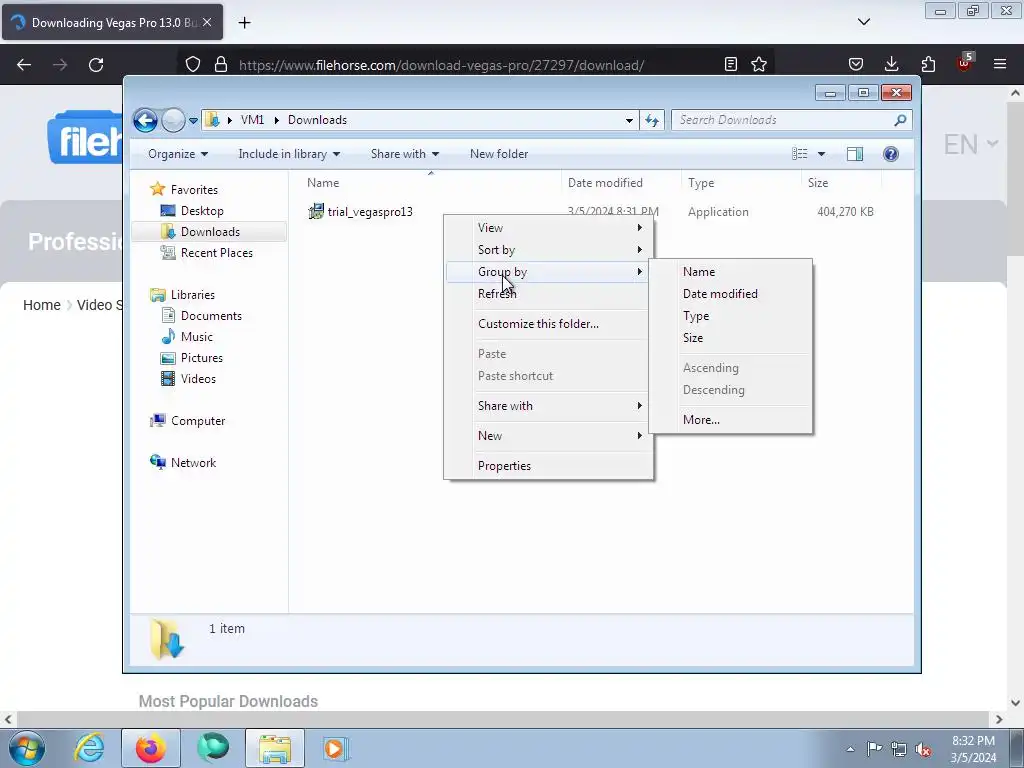Open the Firefox downloads panel

click(891, 64)
